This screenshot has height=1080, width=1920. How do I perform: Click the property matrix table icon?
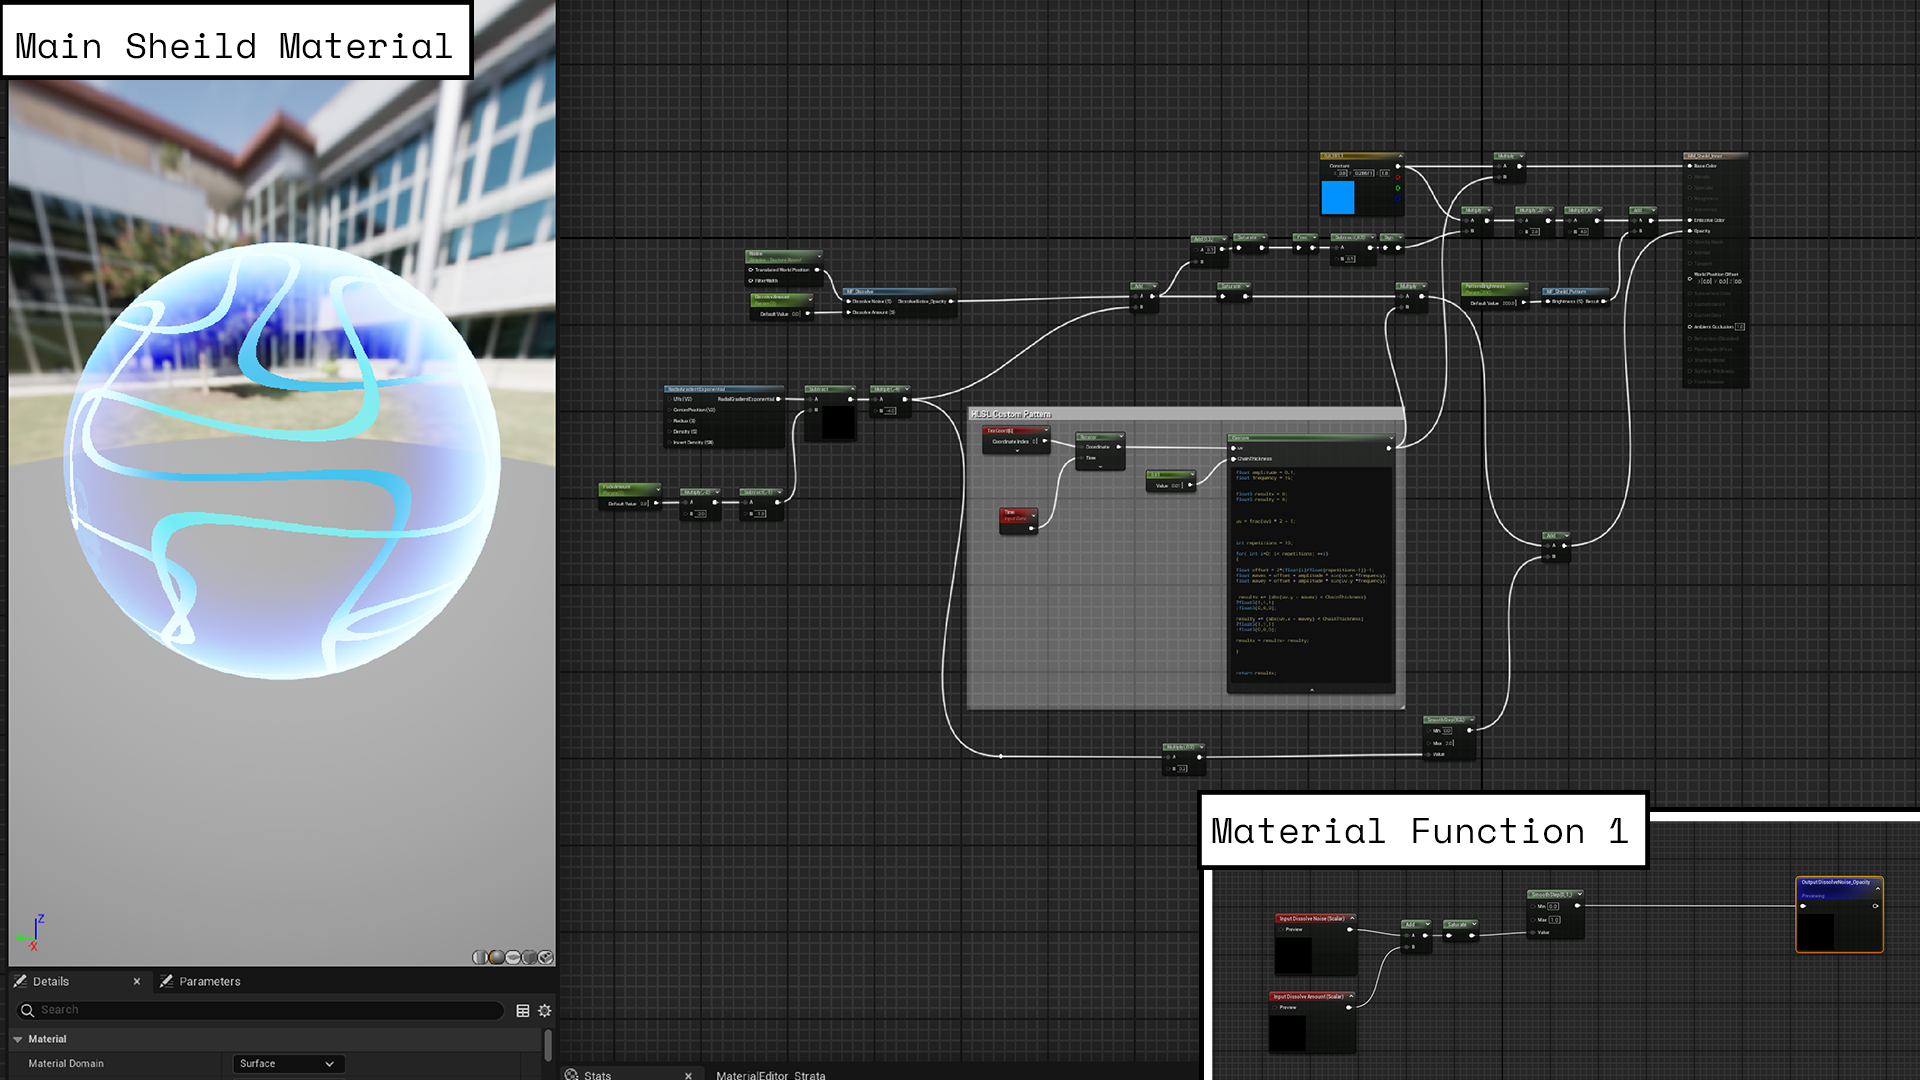point(522,1011)
